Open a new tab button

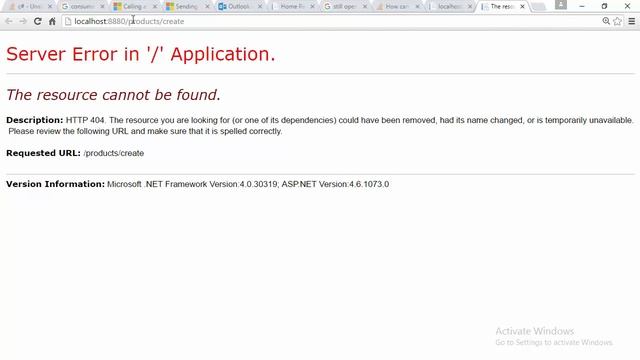(x=539, y=7)
